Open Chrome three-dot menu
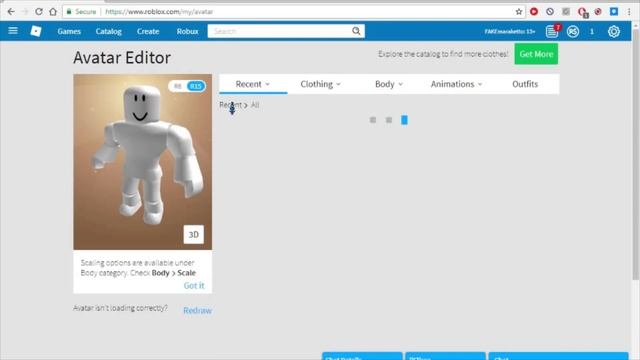The height and width of the screenshot is (360, 640). (x=629, y=11)
